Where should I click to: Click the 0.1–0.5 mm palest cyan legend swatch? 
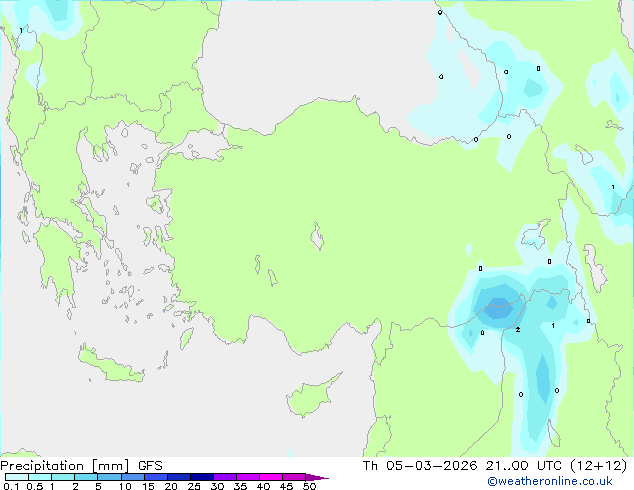(x=17, y=477)
